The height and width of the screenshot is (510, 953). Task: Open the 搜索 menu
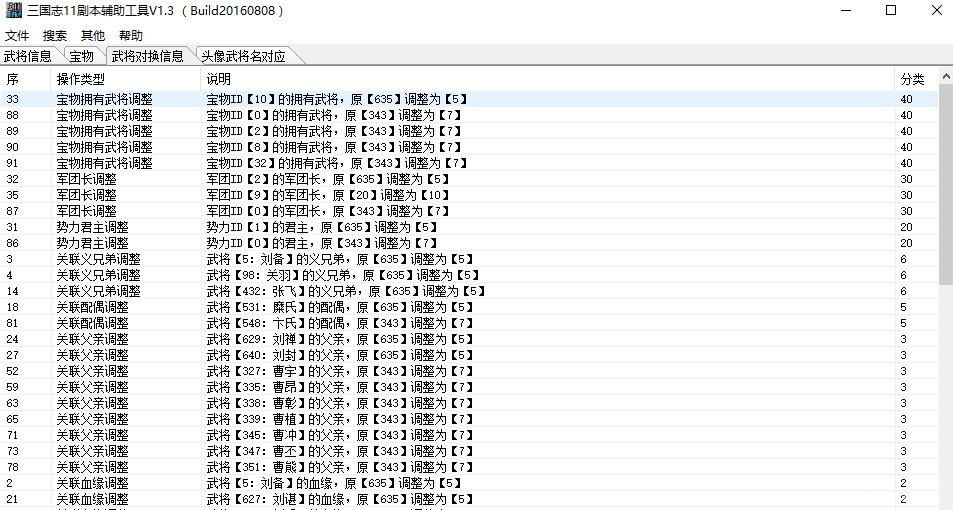click(55, 36)
